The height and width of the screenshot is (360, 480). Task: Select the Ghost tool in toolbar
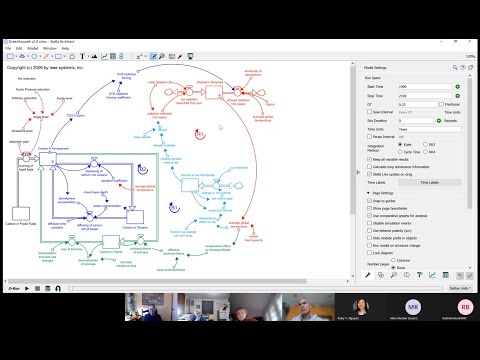(72, 56)
